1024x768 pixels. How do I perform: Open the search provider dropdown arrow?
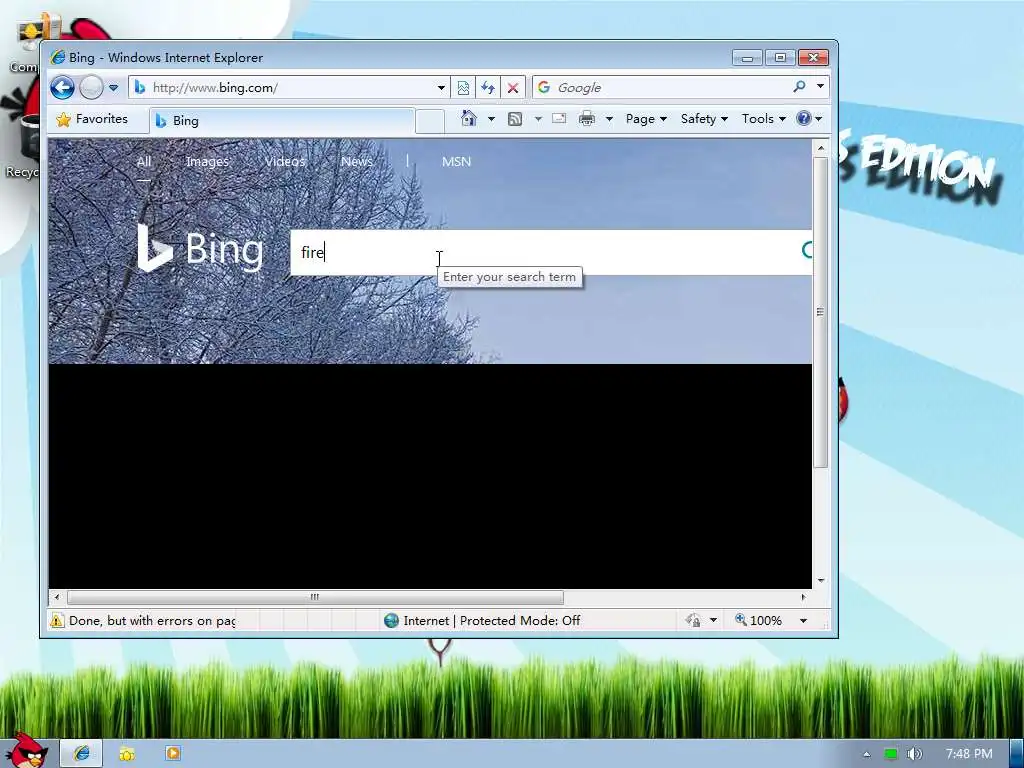tap(820, 86)
